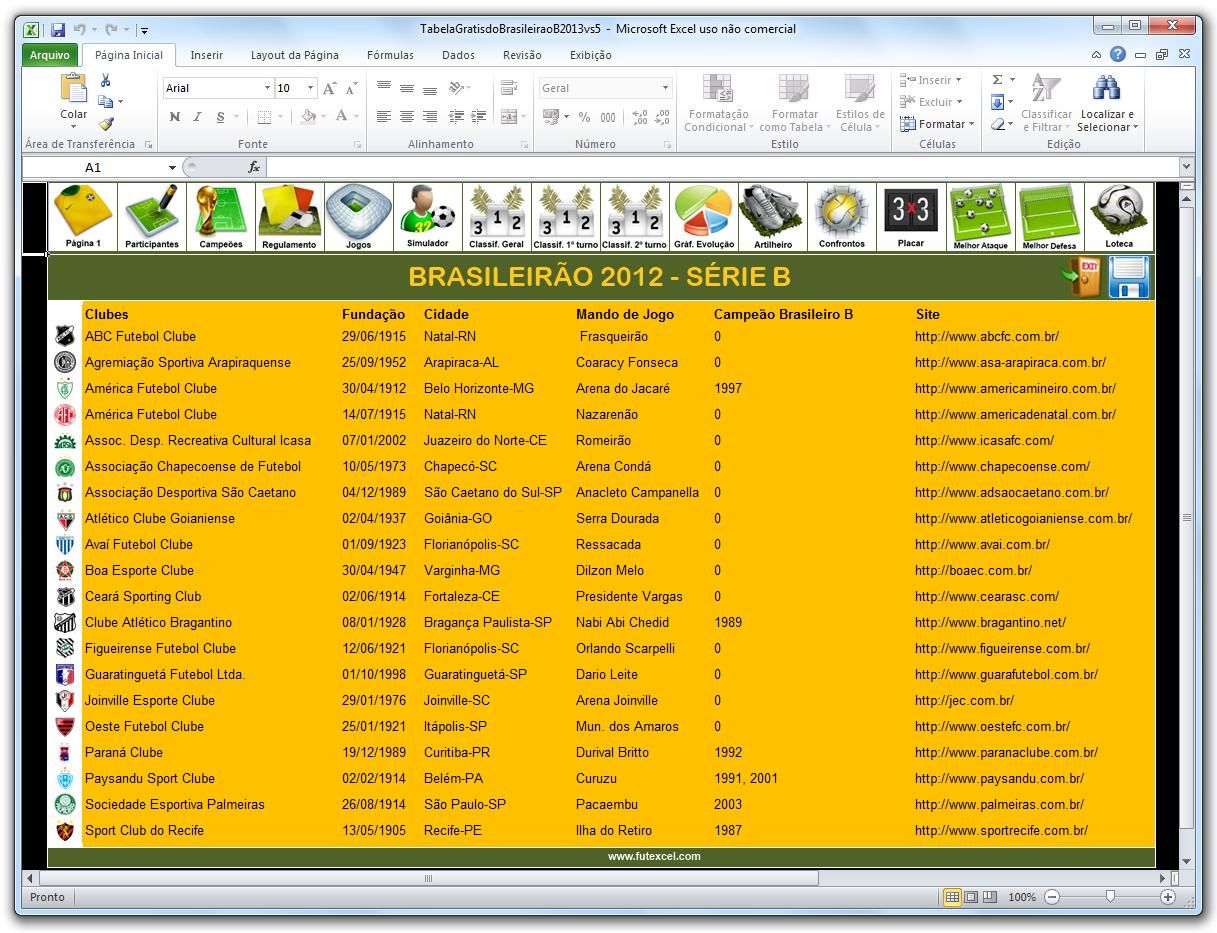Screen dimensions: 1217x933
Task: Open the Classif. 2º turno icon
Action: [x=635, y=216]
